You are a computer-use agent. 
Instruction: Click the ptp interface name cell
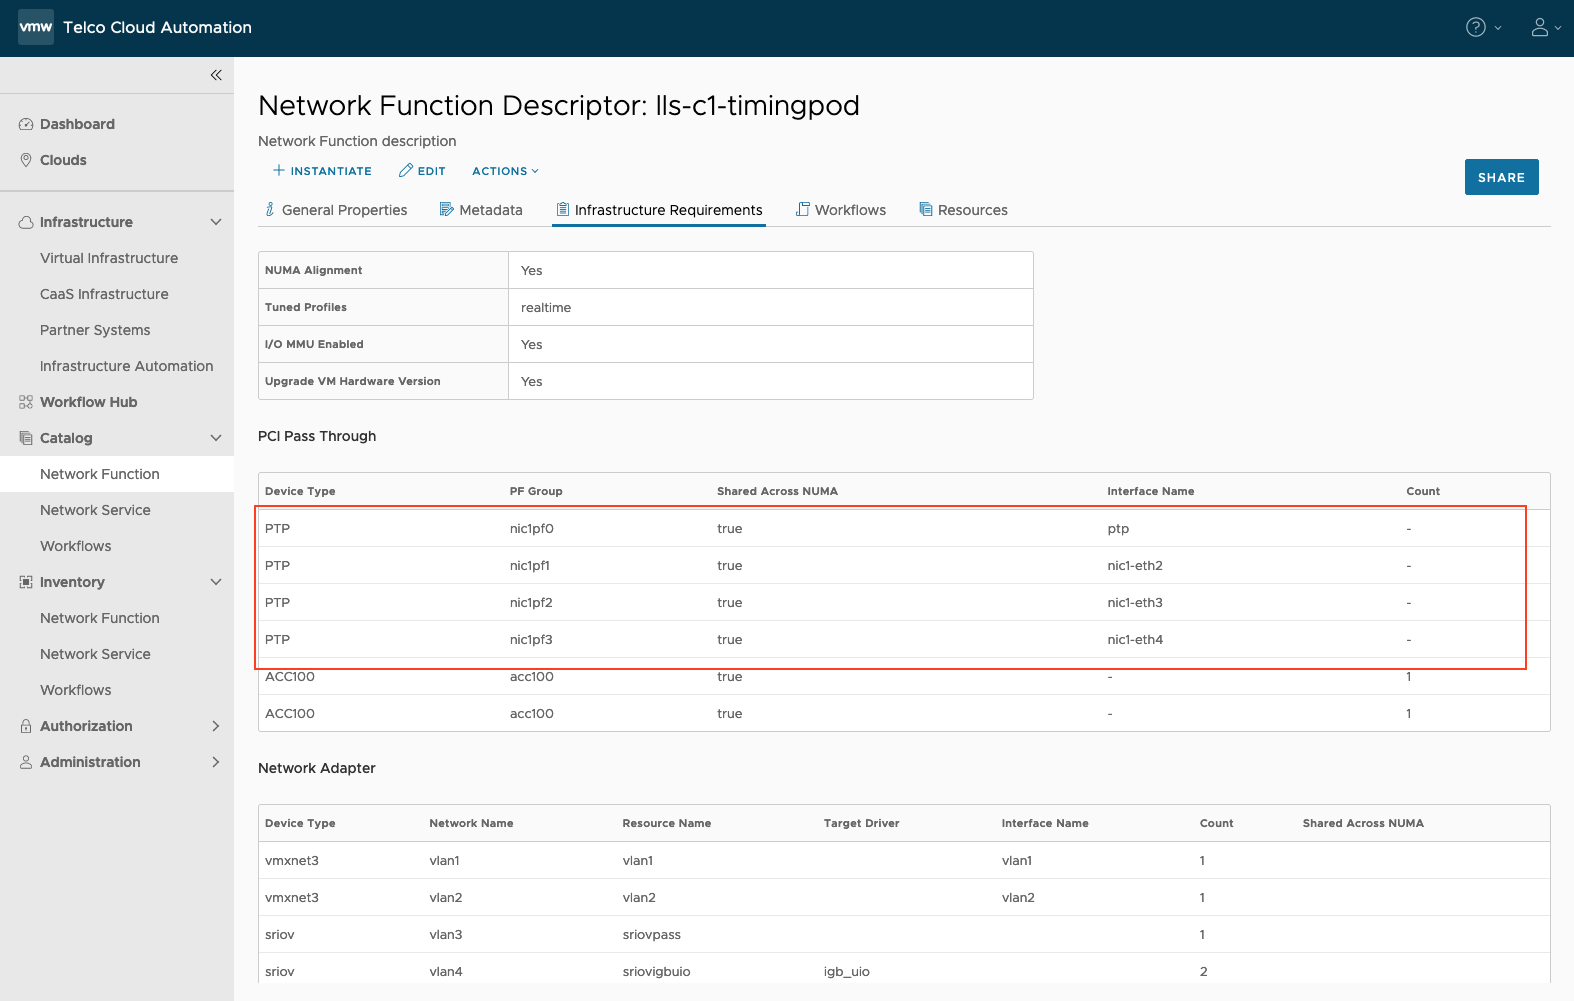[x=1118, y=529]
